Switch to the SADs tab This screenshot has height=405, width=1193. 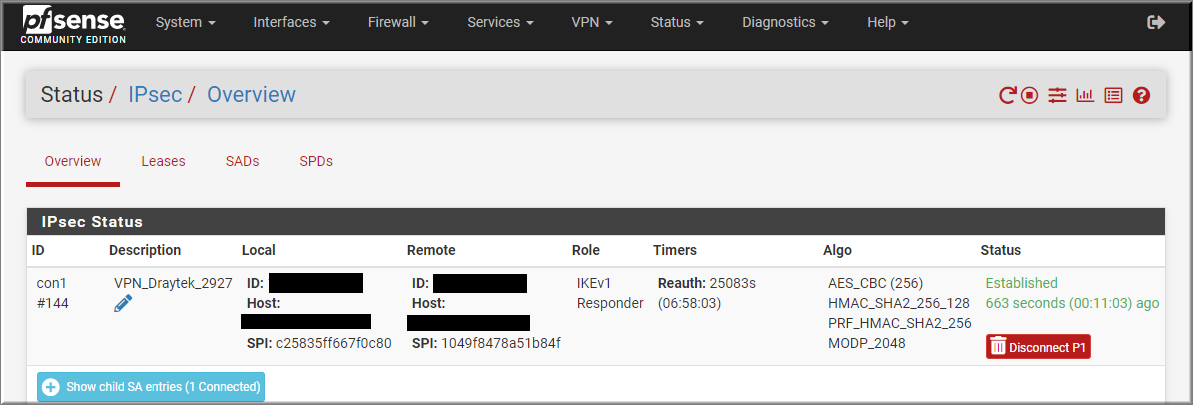[243, 161]
